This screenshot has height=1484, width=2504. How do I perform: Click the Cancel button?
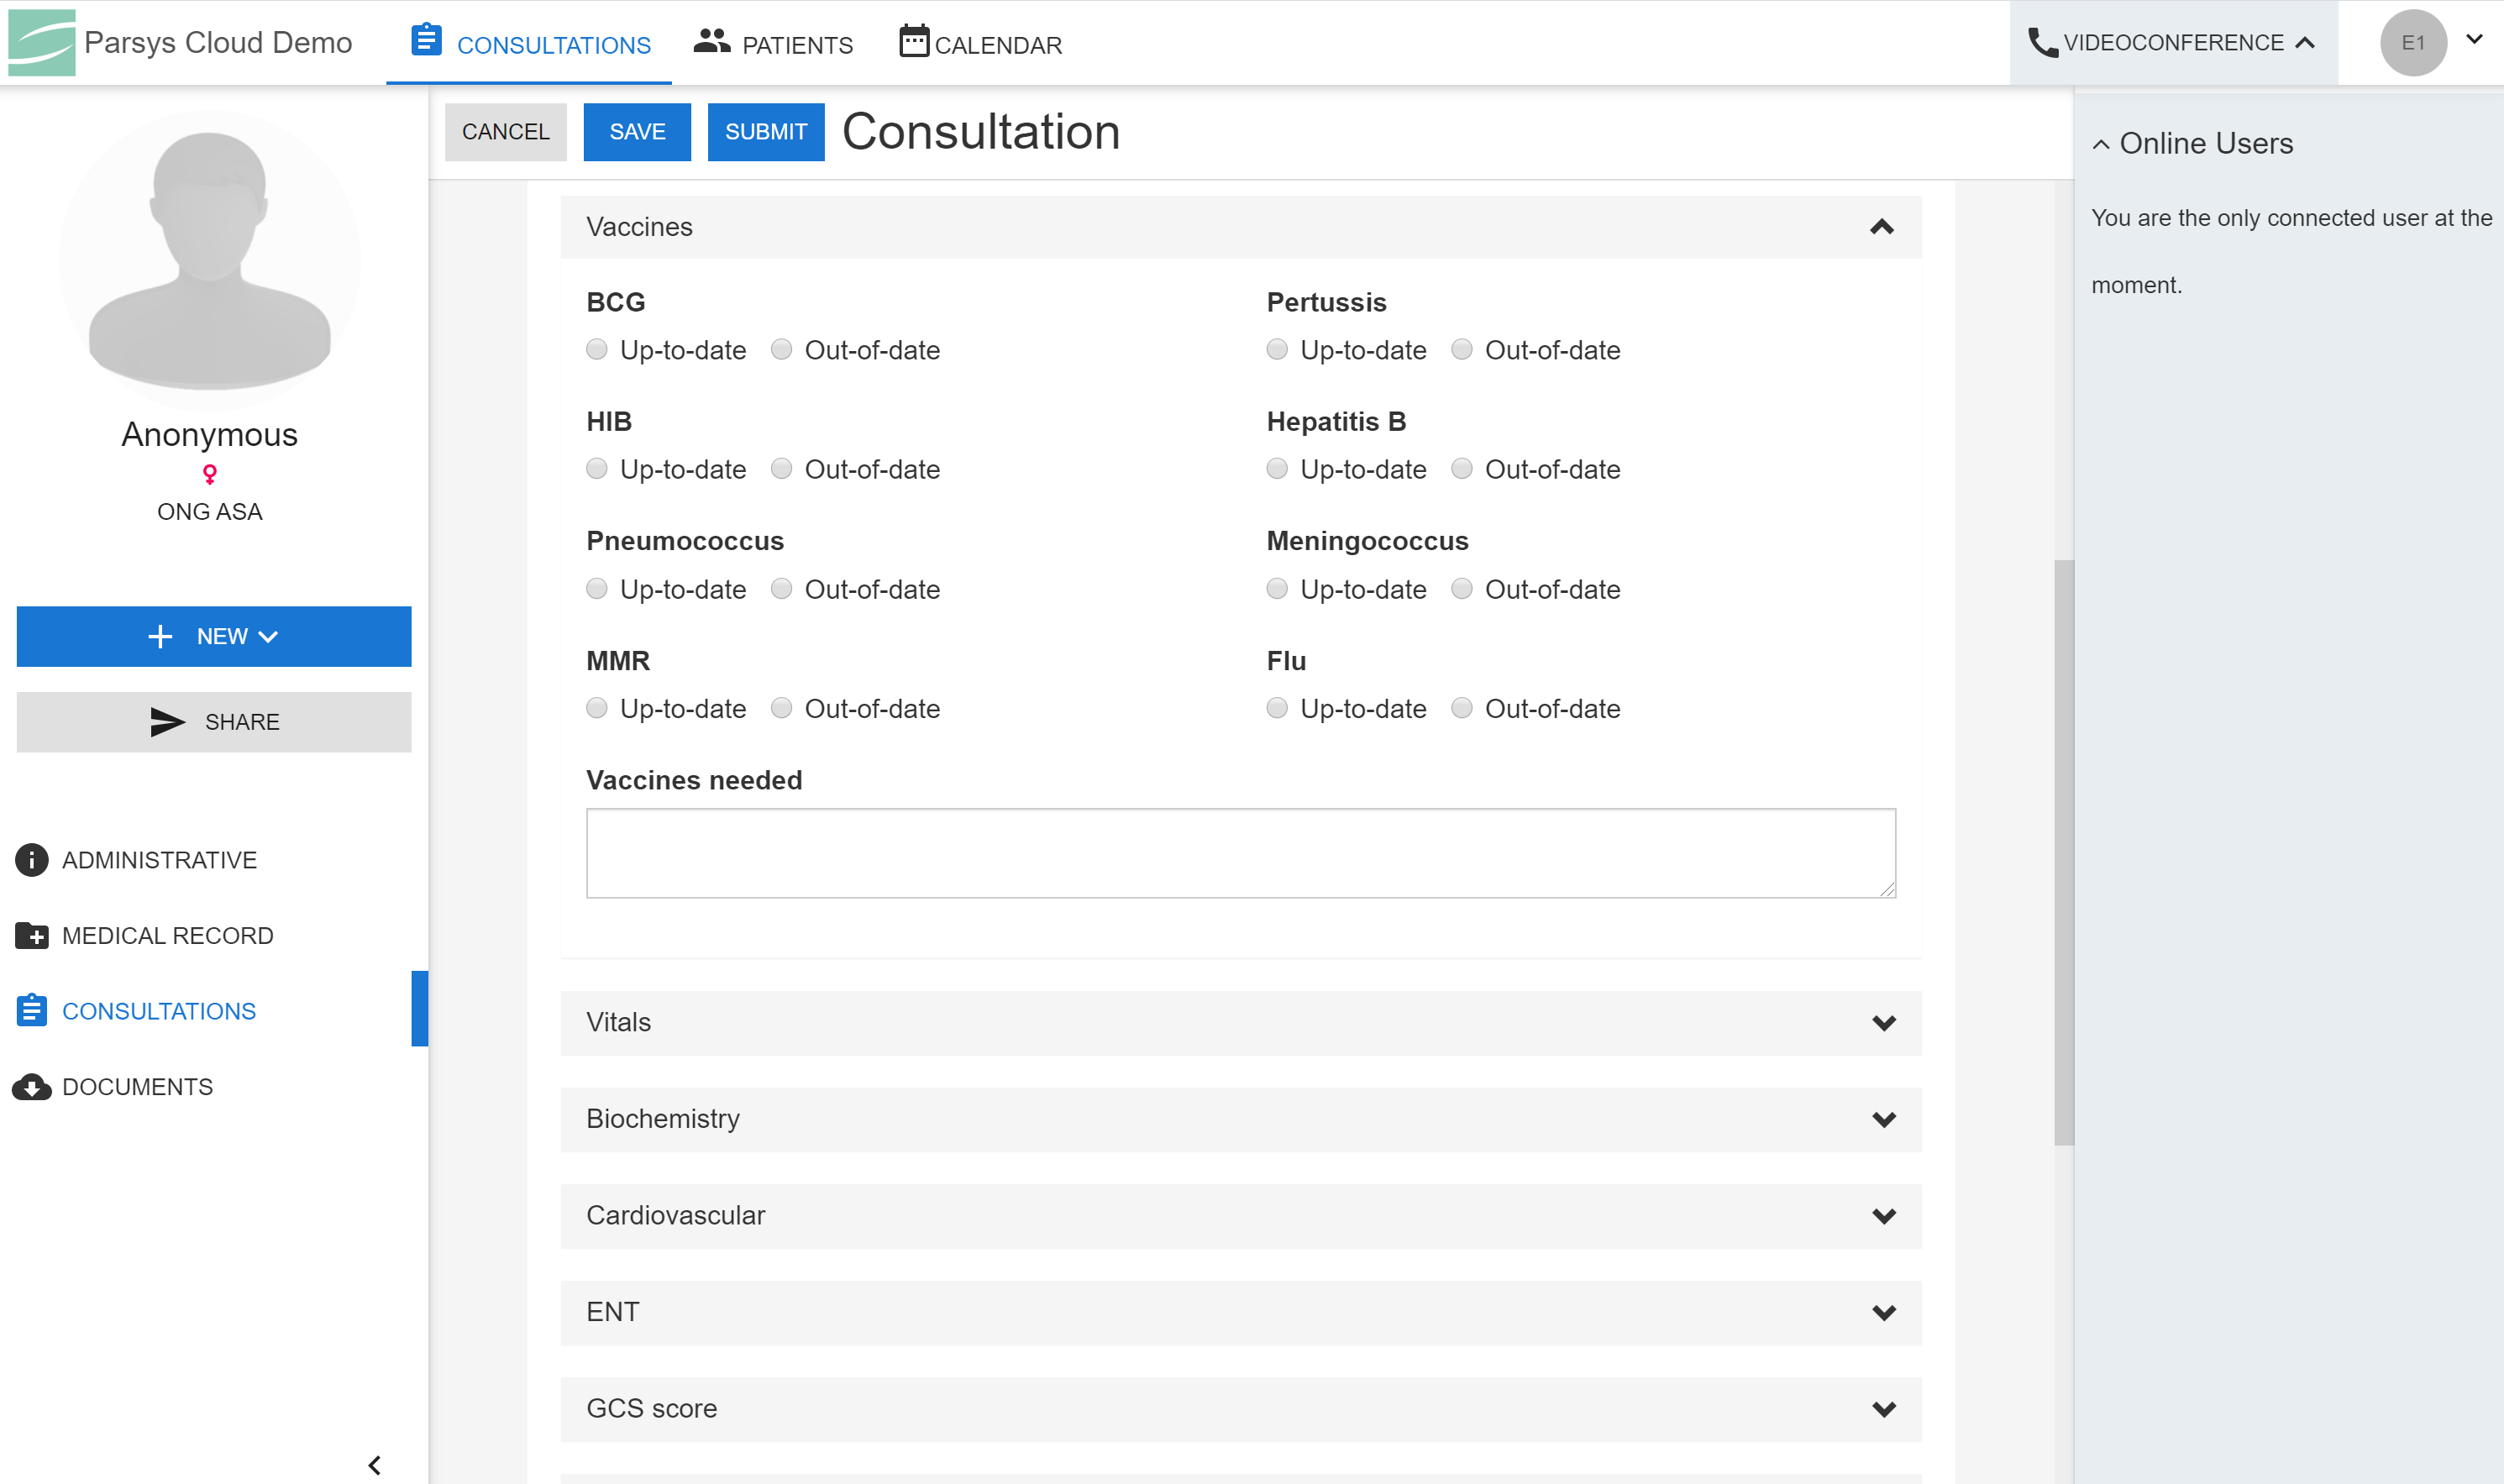505,132
